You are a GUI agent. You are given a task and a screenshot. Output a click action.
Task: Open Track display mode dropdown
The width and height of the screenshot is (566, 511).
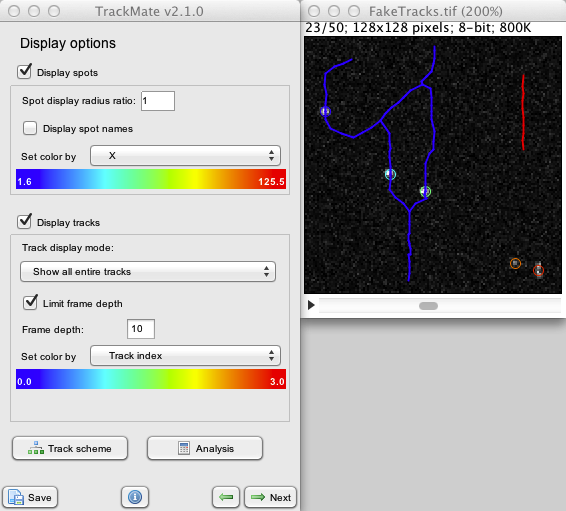[148, 271]
